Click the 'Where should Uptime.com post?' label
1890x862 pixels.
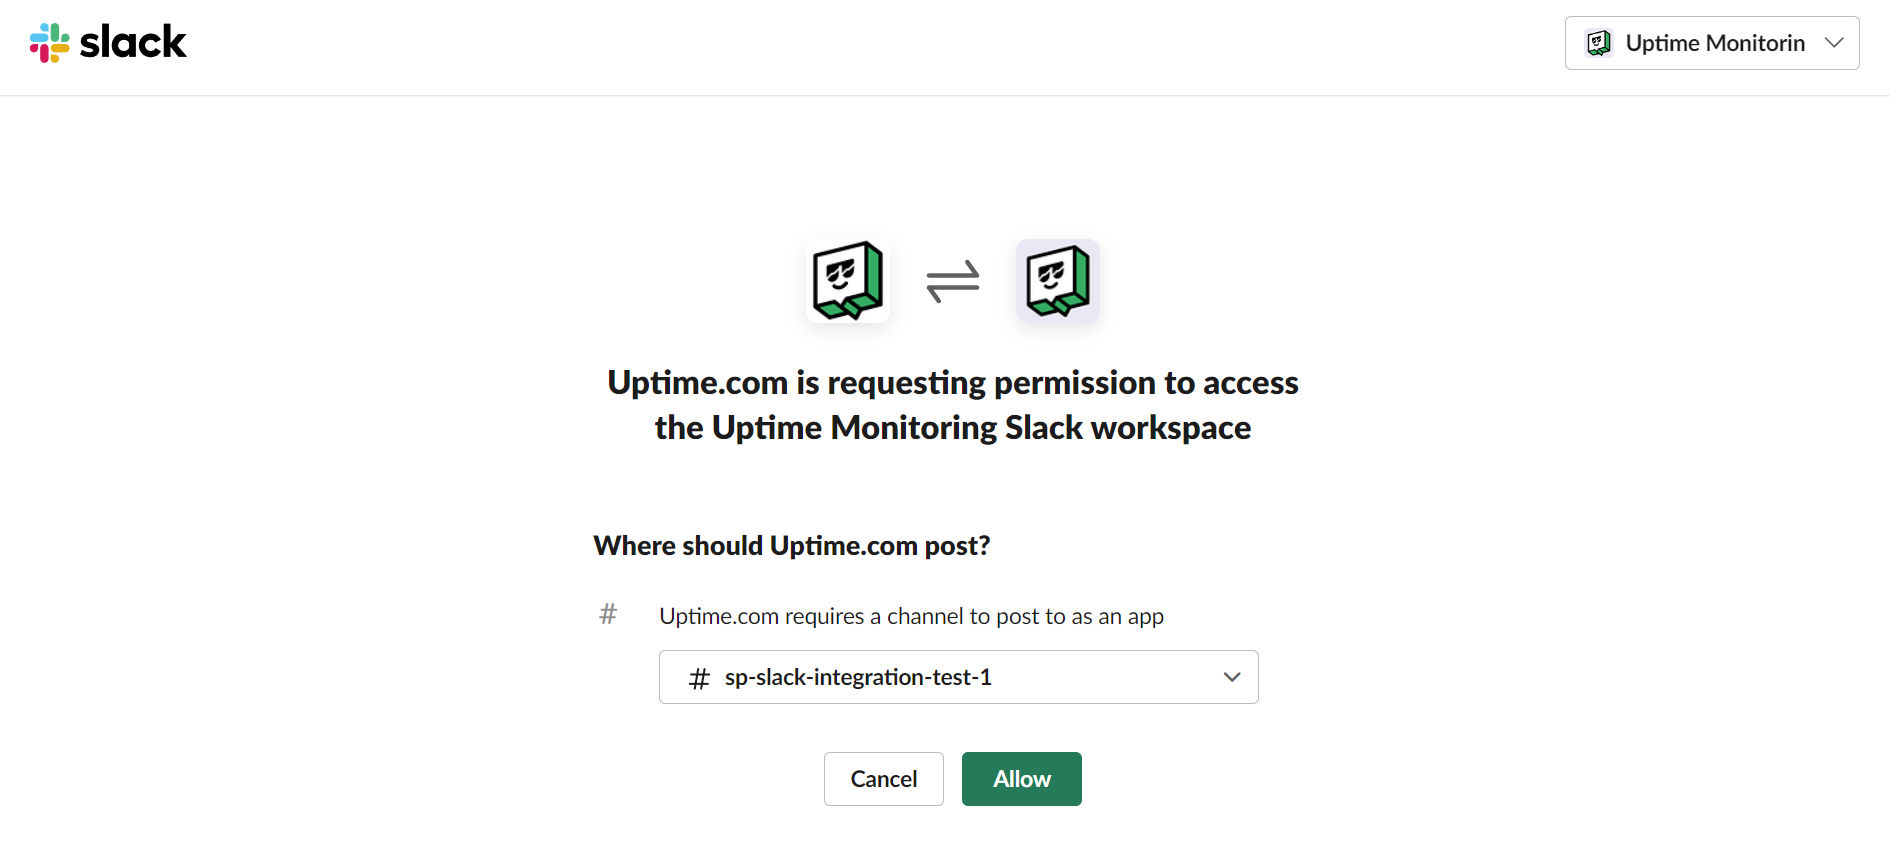[x=792, y=546]
